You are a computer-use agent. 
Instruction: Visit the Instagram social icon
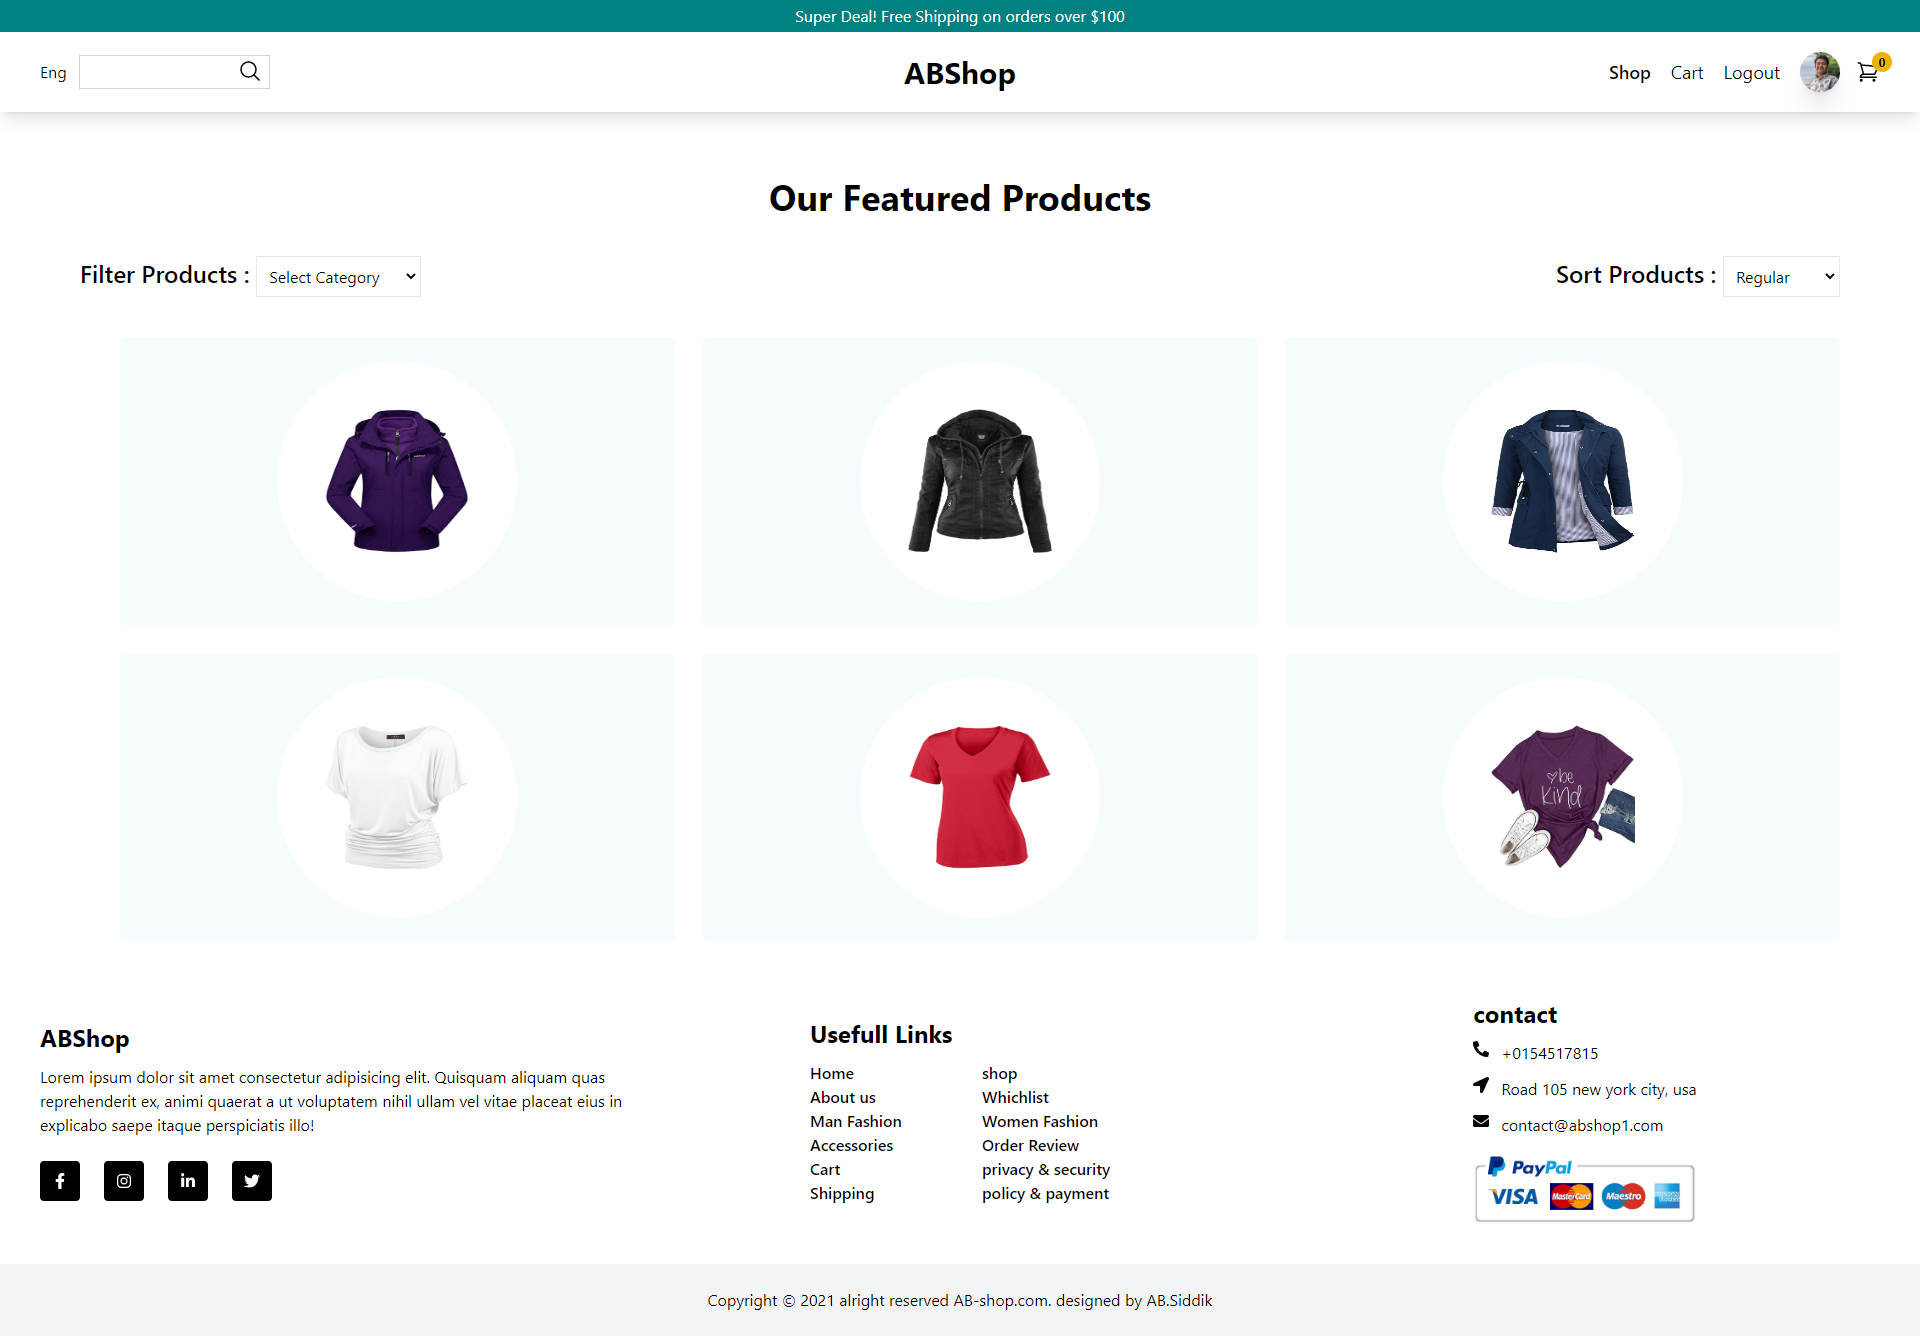click(123, 1181)
